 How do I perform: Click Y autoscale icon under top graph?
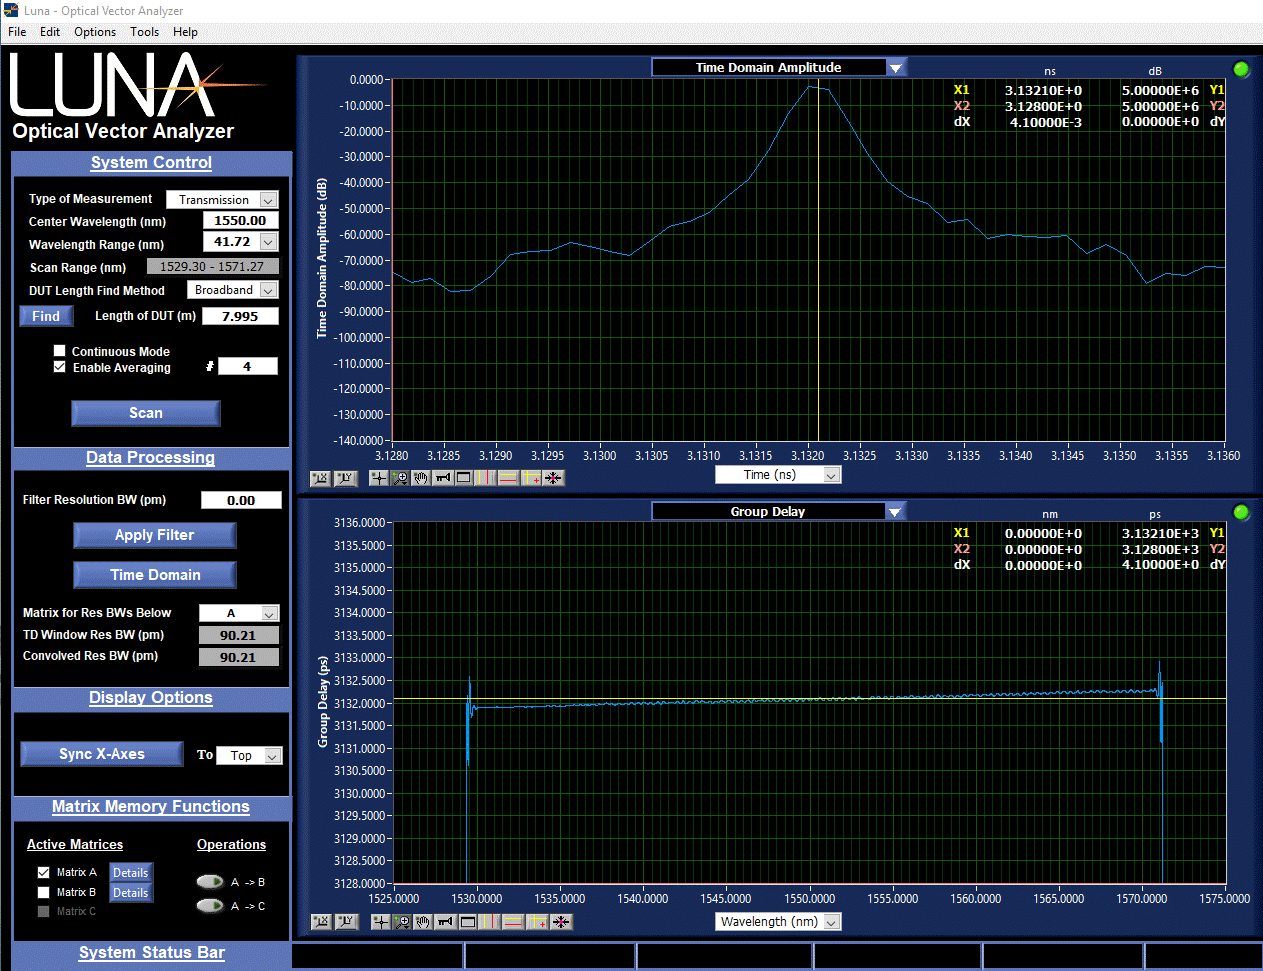346,478
